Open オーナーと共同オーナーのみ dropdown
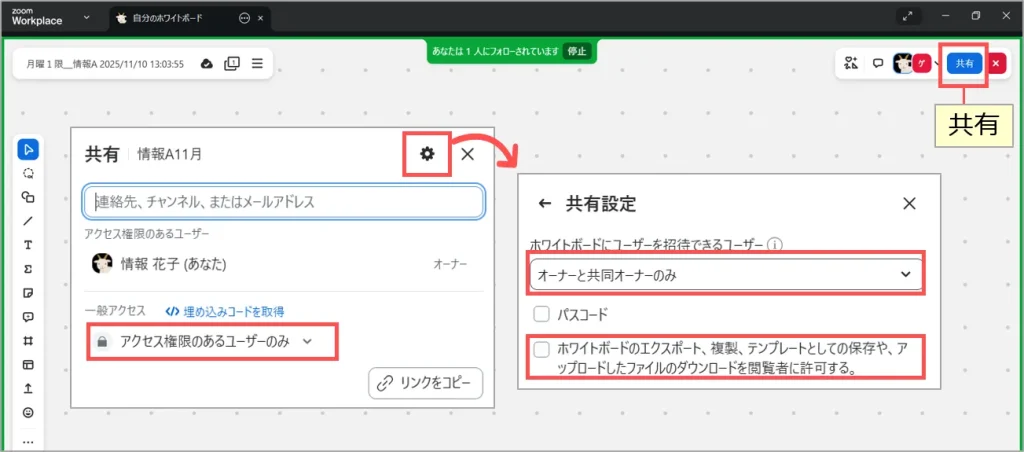Image resolution: width=1024 pixels, height=452 pixels. click(725, 274)
